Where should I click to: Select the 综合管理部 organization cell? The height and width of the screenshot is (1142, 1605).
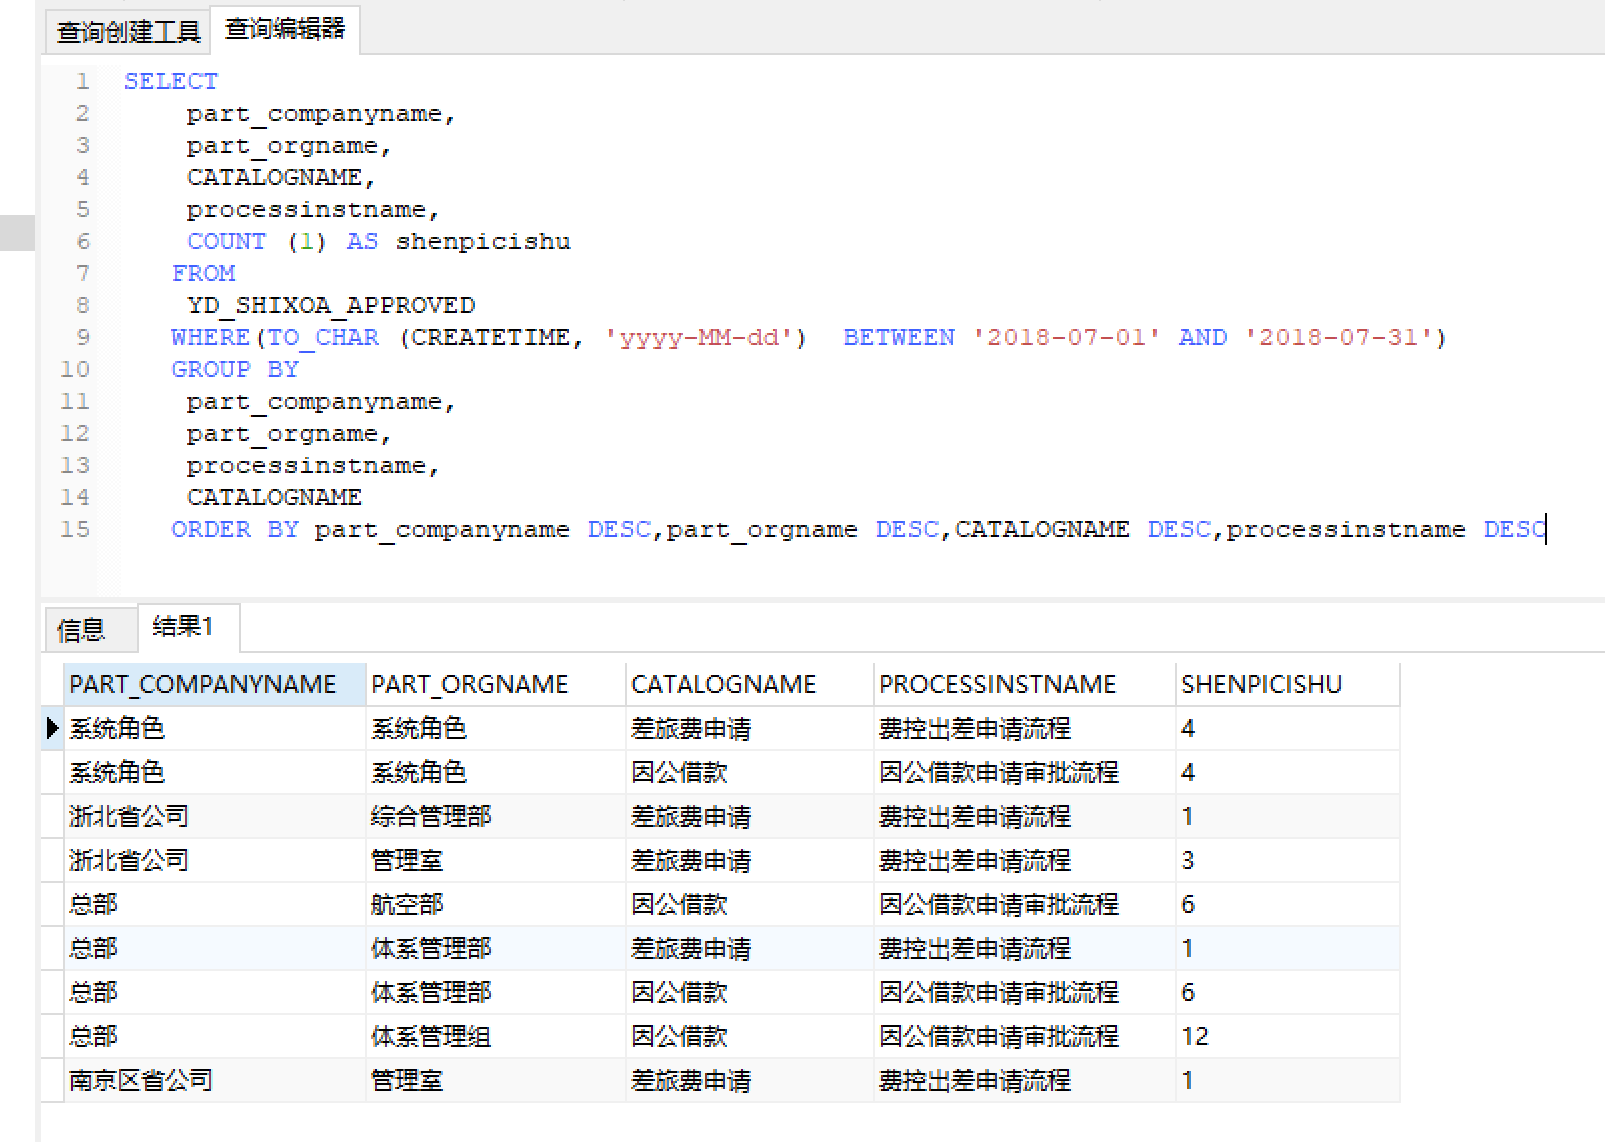coord(431,816)
